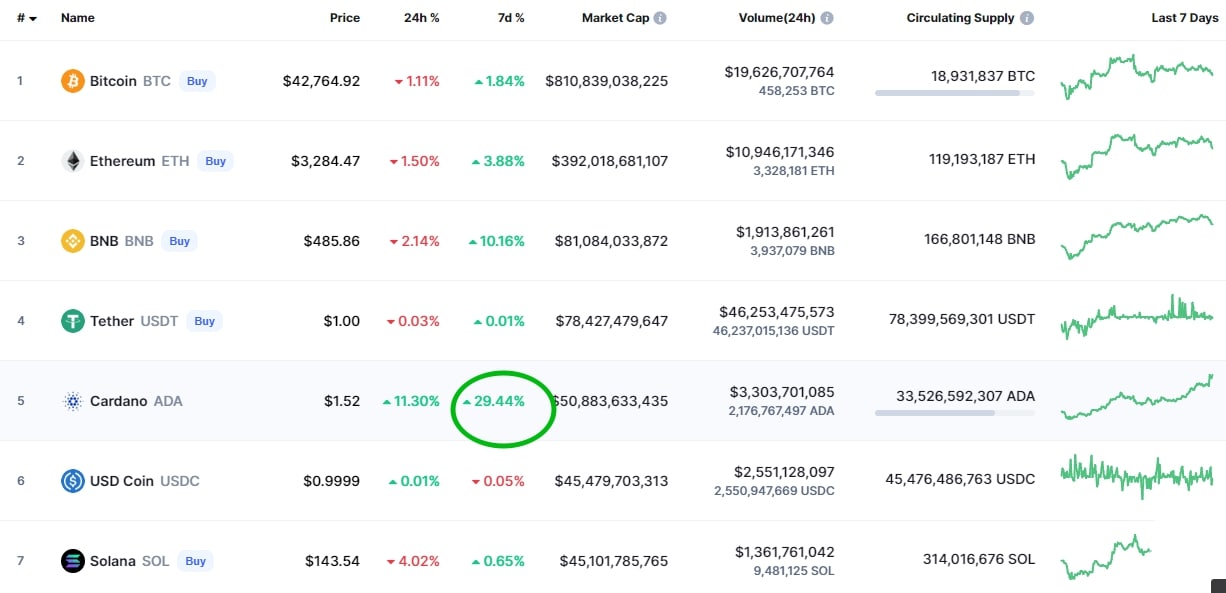The height and width of the screenshot is (593, 1226).
Task: Open the BNB 7-day sparkline chart
Action: (1137, 237)
